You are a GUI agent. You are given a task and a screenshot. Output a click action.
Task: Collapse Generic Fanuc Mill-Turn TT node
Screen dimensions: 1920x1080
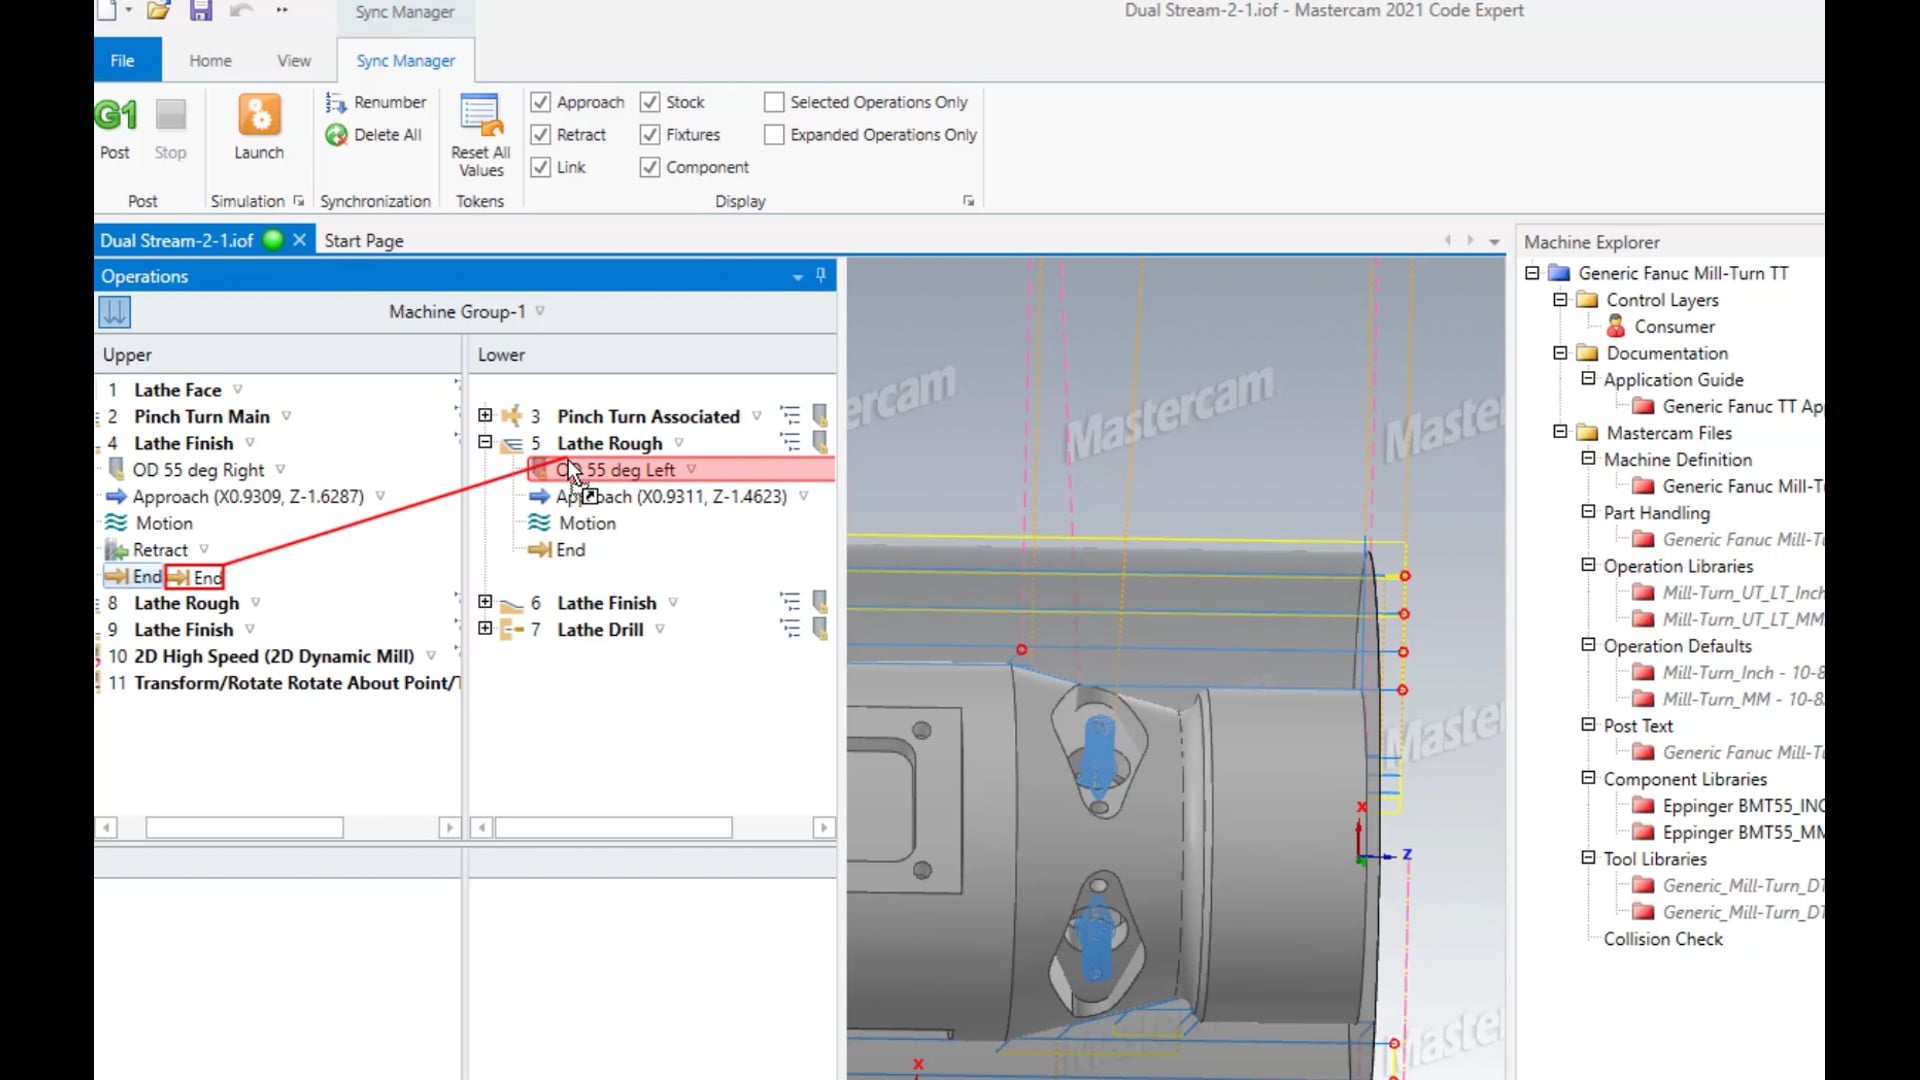[x=1532, y=272]
